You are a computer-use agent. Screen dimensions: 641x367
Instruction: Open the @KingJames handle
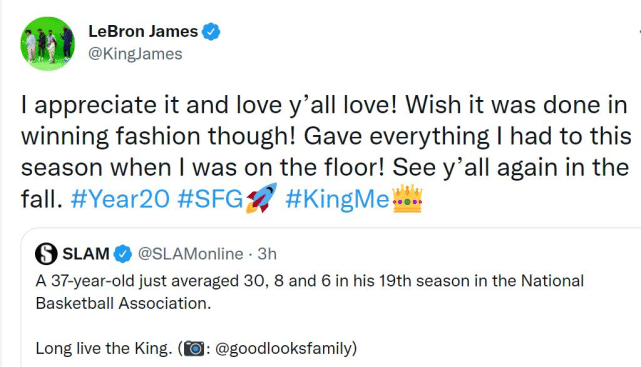[135, 54]
